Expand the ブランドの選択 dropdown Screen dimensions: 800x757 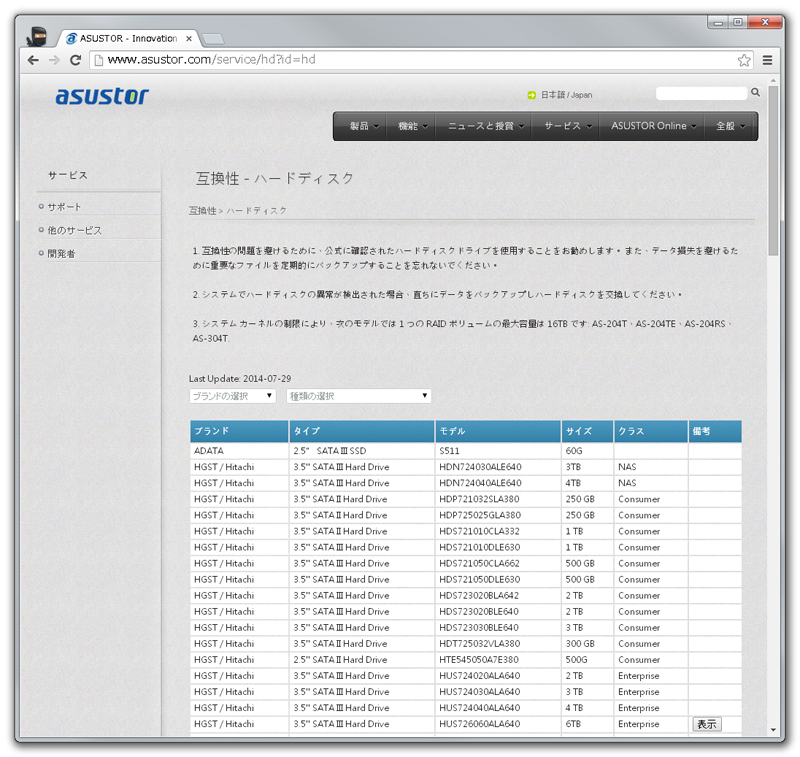pos(233,396)
